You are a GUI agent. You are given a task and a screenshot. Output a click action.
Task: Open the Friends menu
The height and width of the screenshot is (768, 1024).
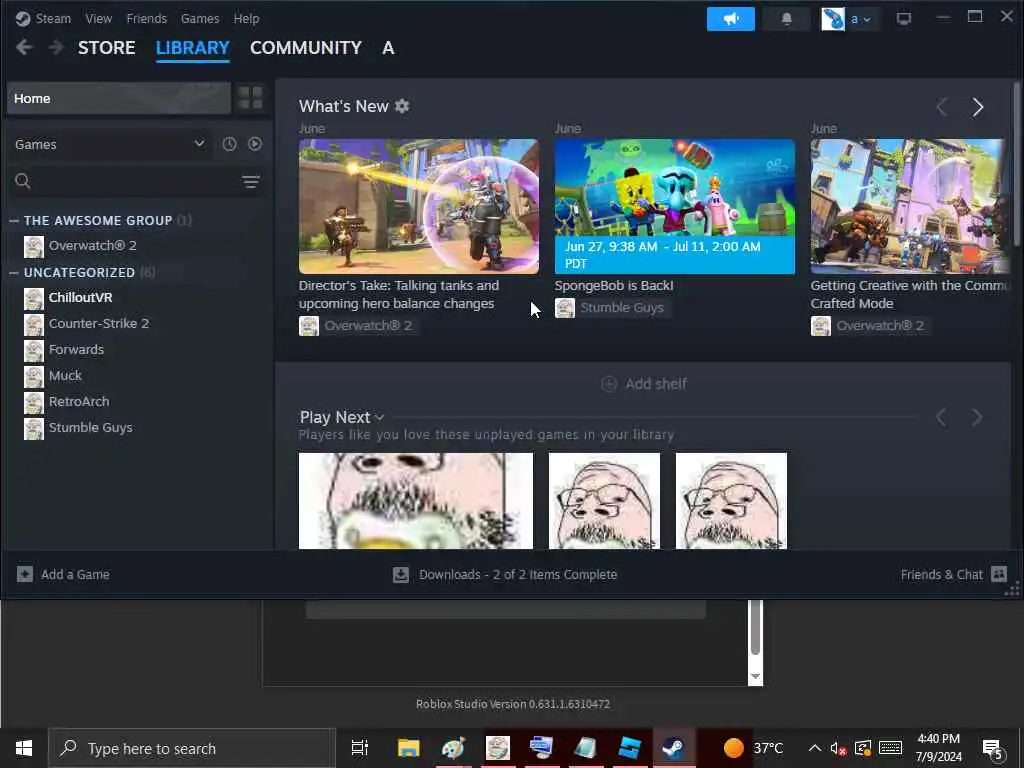[146, 18]
